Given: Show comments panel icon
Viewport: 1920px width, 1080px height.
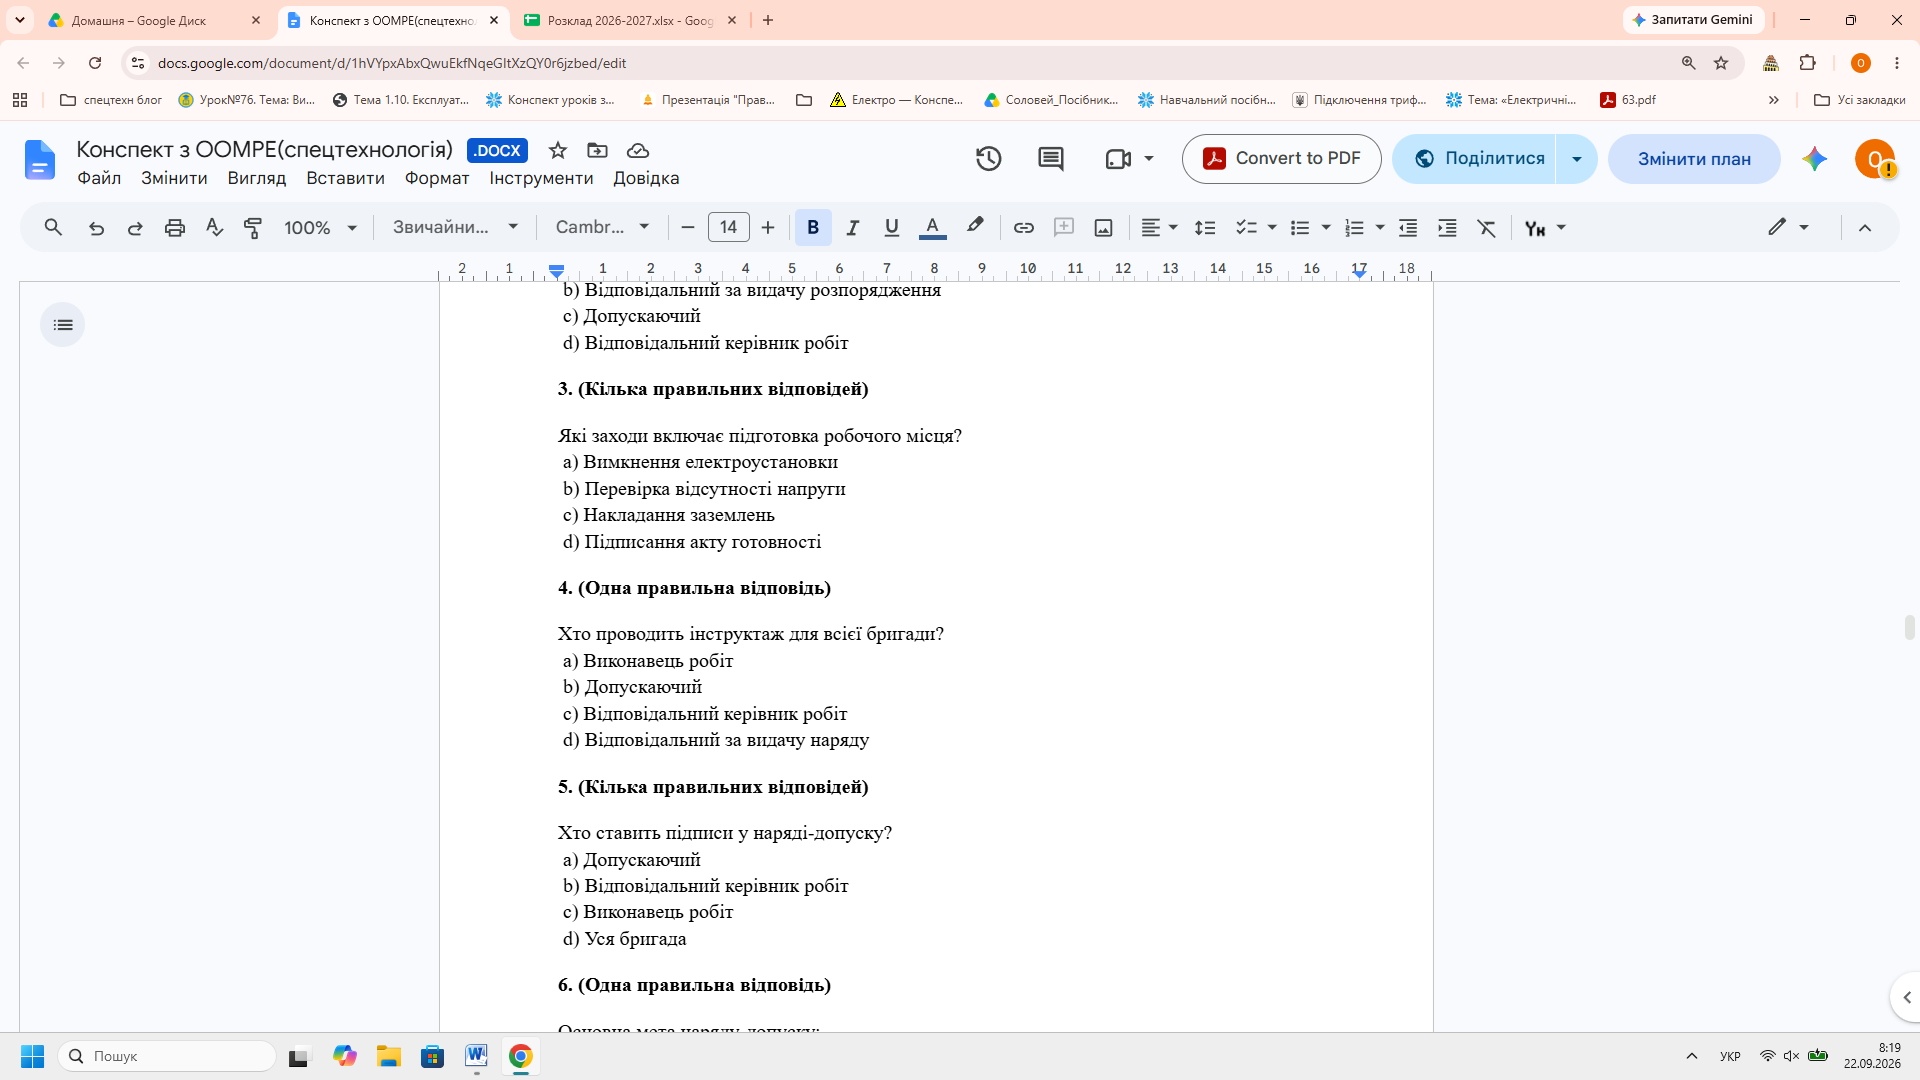Looking at the screenshot, I should (x=1050, y=159).
